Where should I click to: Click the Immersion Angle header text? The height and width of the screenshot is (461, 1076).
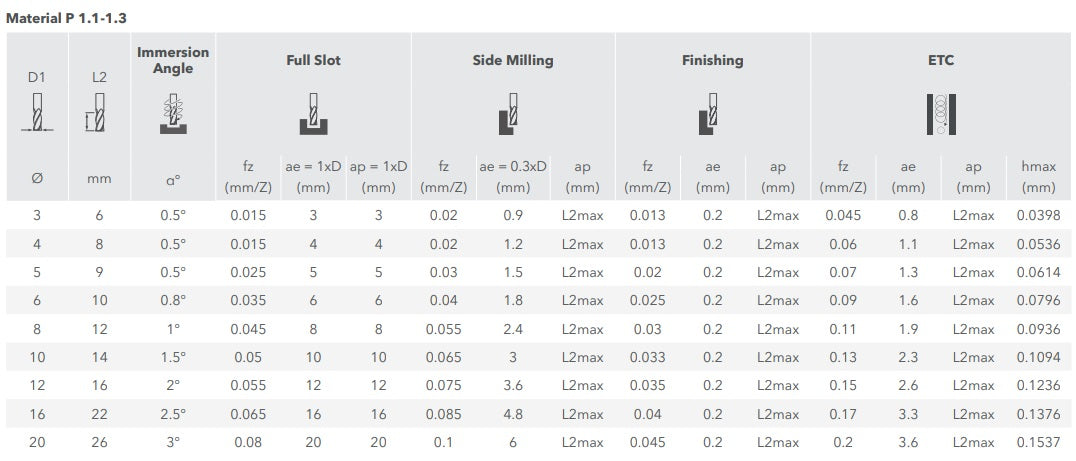click(x=173, y=60)
